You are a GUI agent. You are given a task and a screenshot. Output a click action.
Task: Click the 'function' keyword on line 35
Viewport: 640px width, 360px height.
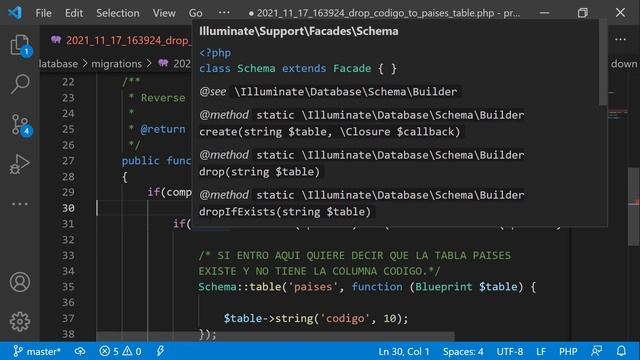click(x=377, y=287)
